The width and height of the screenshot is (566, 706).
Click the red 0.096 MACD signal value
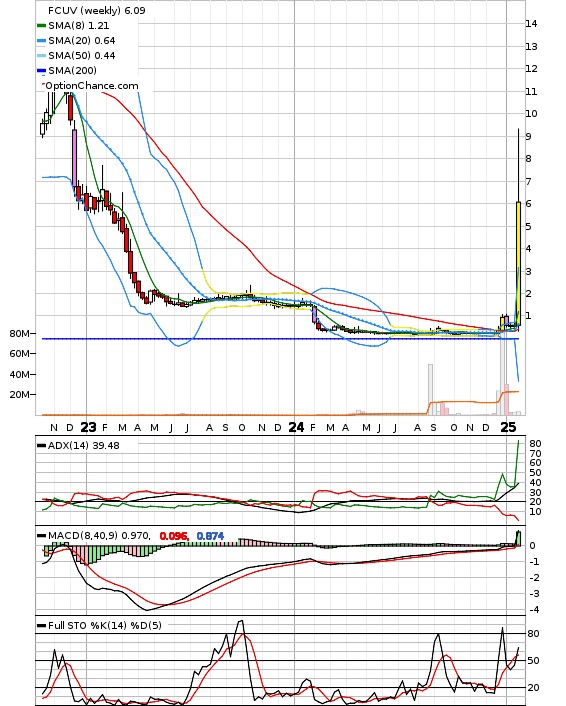(x=174, y=536)
